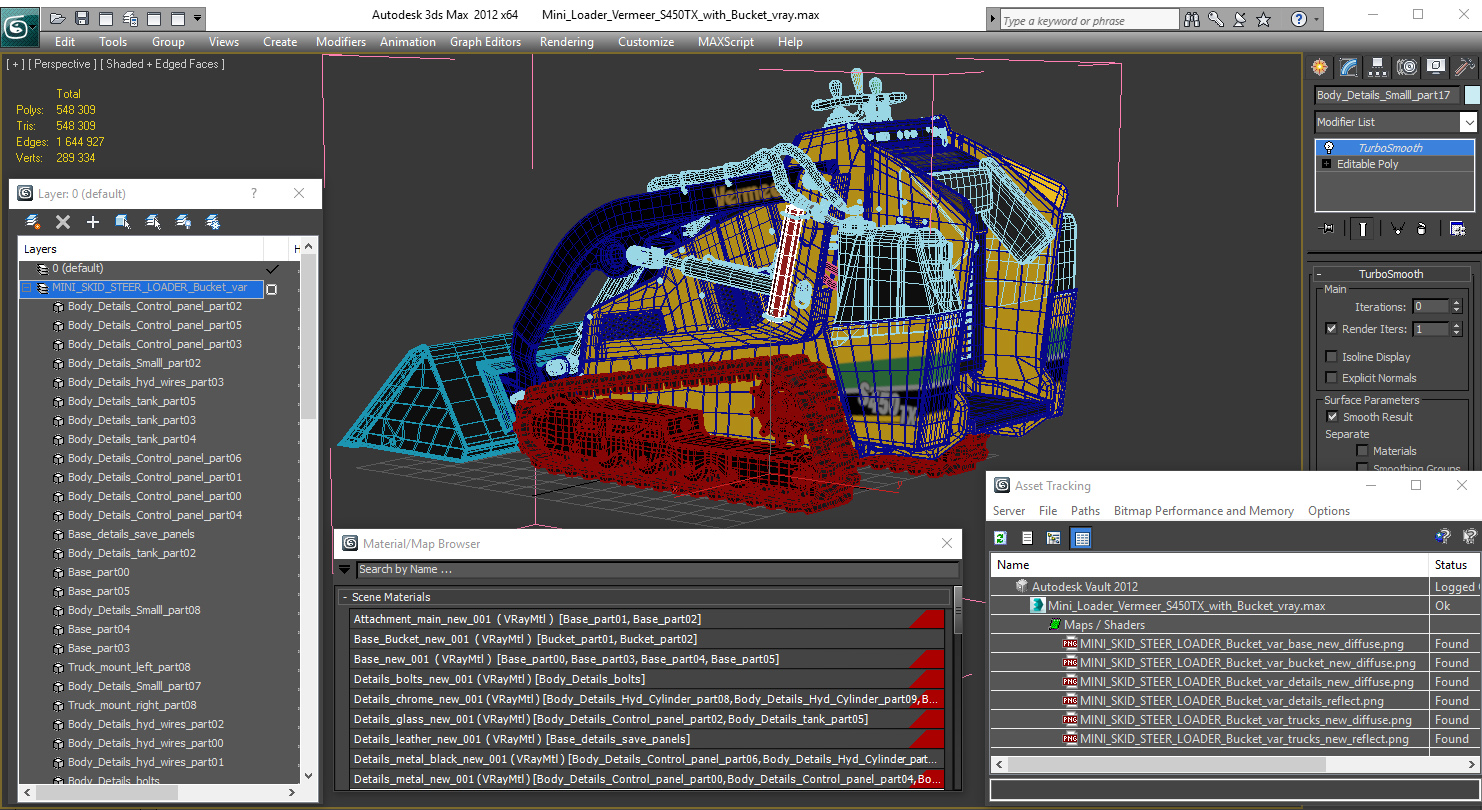This screenshot has height=810, width=1482.
Task: Open Paths menu in Asset Tracking
Action: (x=1085, y=511)
